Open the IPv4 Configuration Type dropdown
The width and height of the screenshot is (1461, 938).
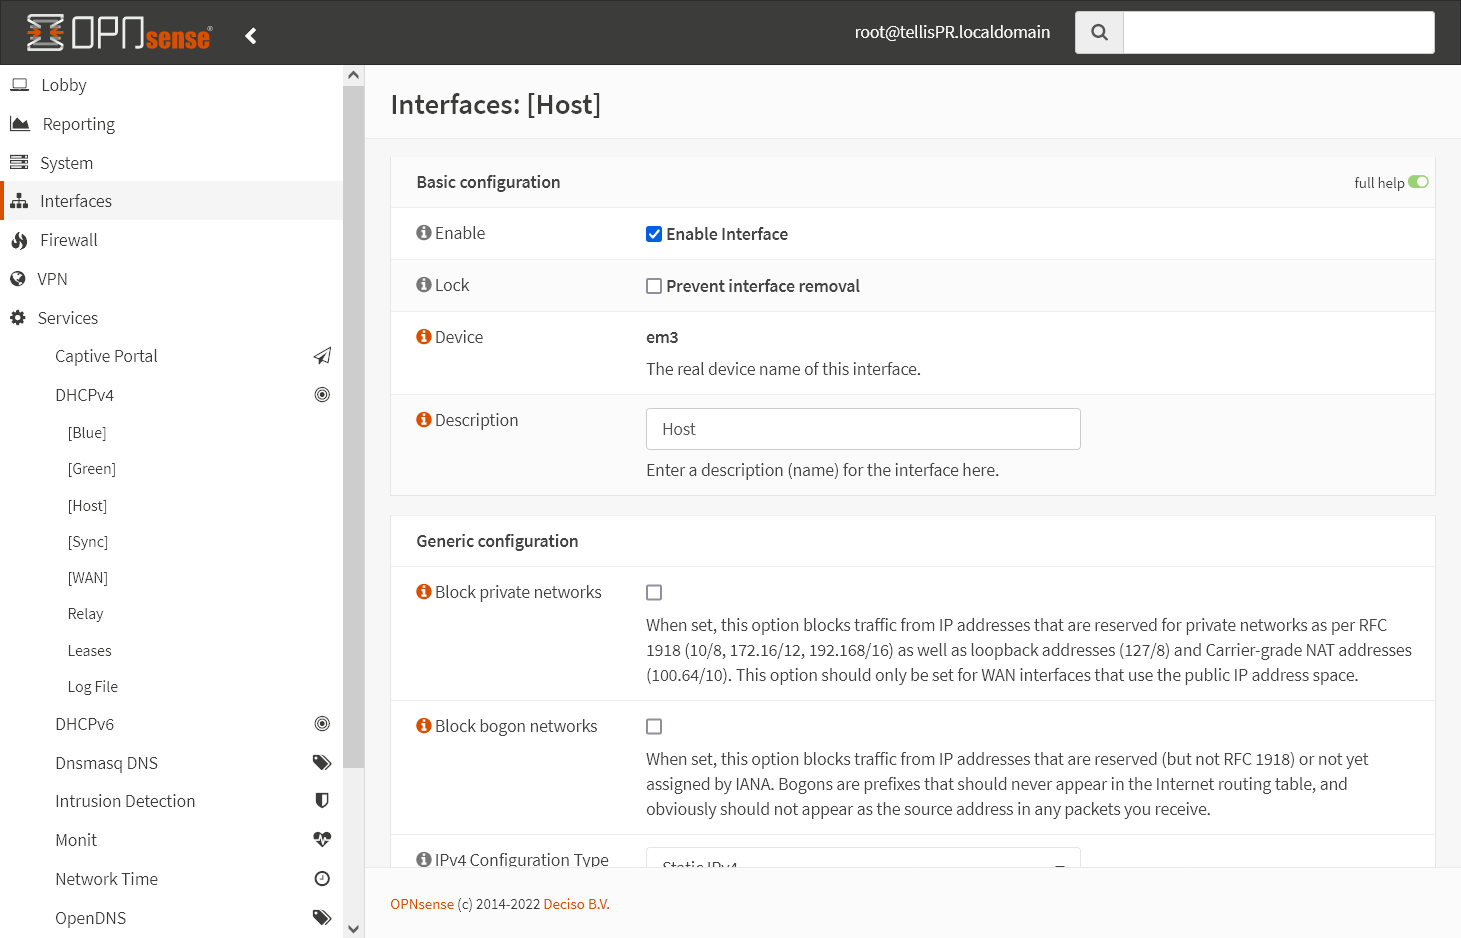click(863, 860)
